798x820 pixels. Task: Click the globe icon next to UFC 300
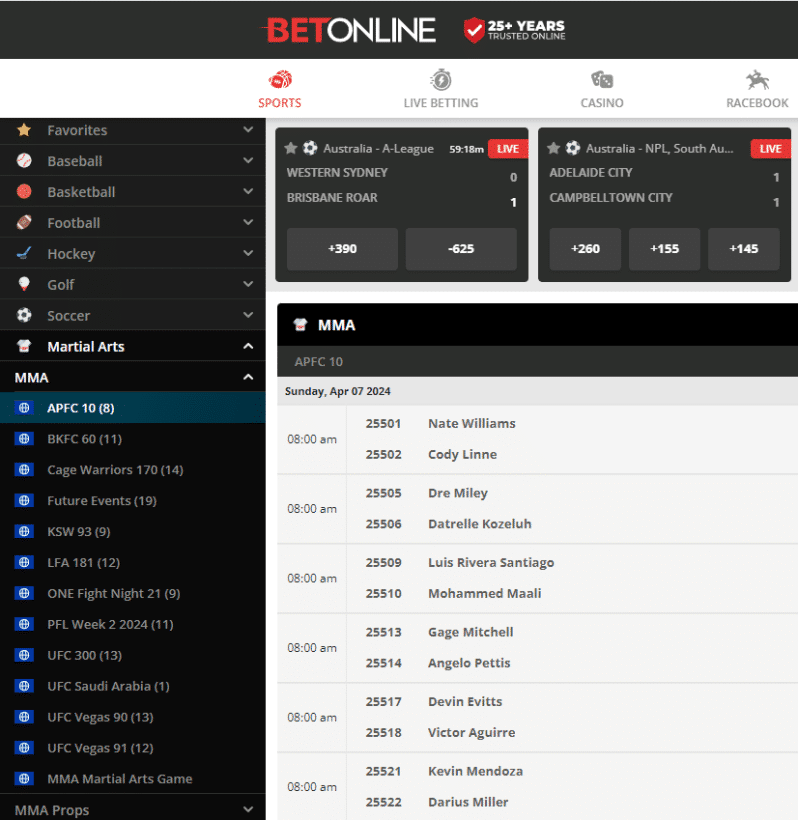coord(24,655)
